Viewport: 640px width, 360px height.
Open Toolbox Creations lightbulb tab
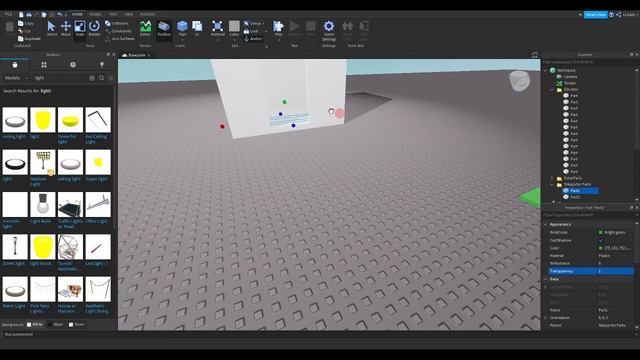click(102, 64)
